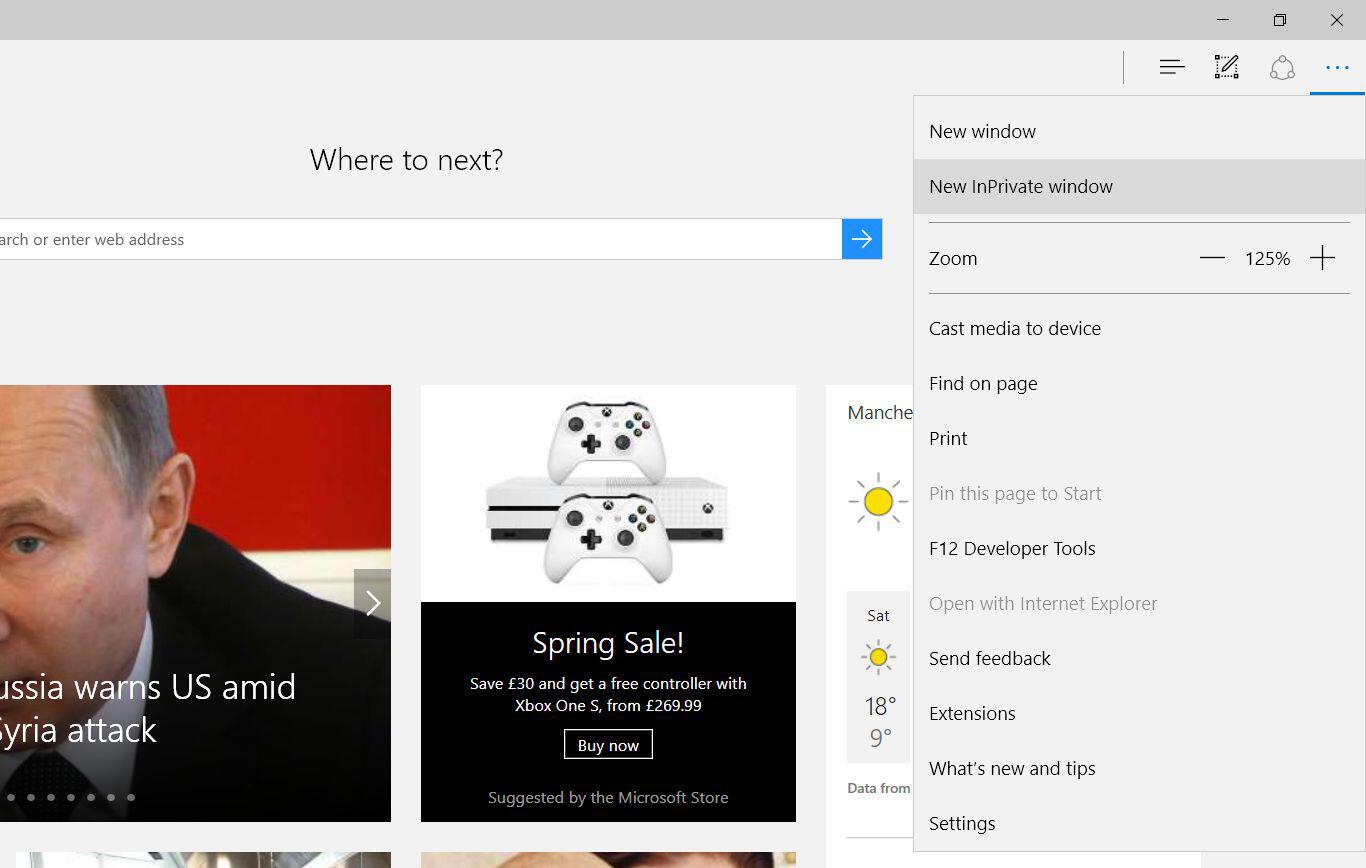Click the Xbox One S console image
Viewport: 1366px width, 868px height.
(608, 494)
